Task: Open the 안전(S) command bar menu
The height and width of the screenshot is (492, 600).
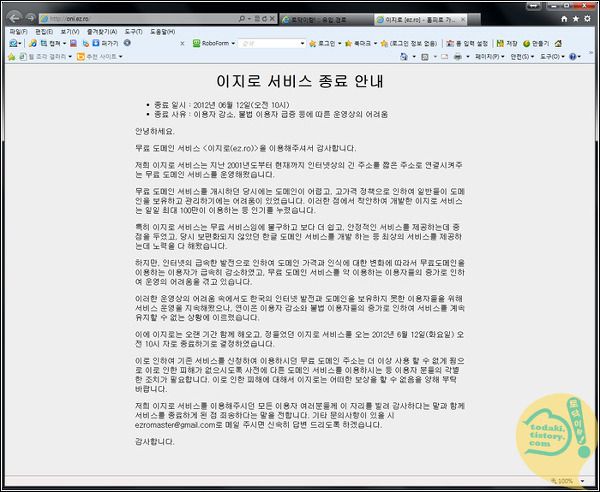Action: pyautogui.click(x=522, y=57)
